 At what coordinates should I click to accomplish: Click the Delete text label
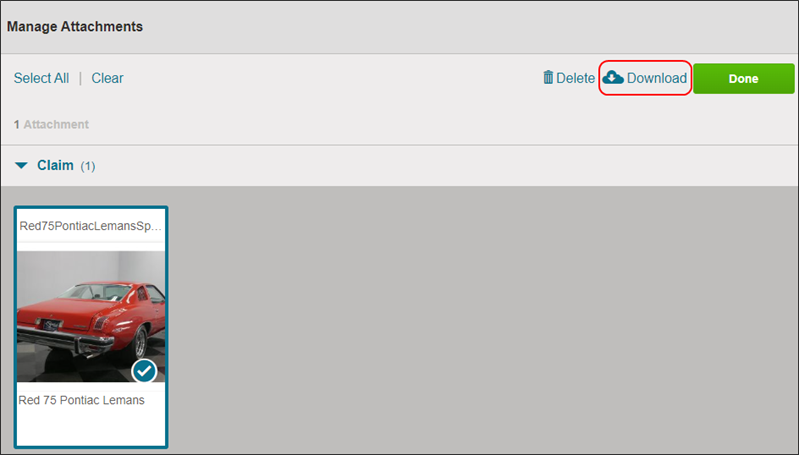tap(575, 78)
